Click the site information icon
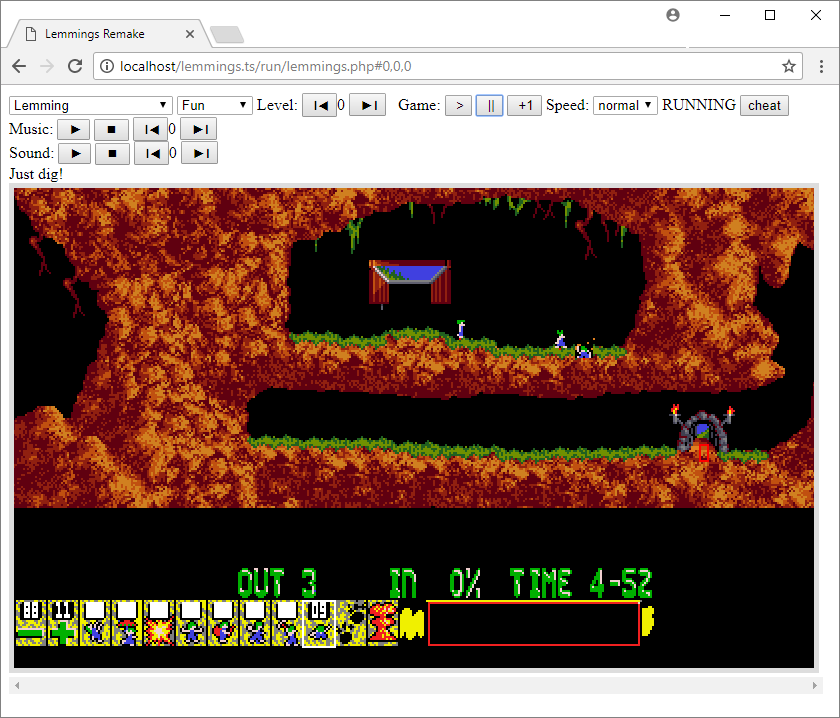 coord(107,66)
